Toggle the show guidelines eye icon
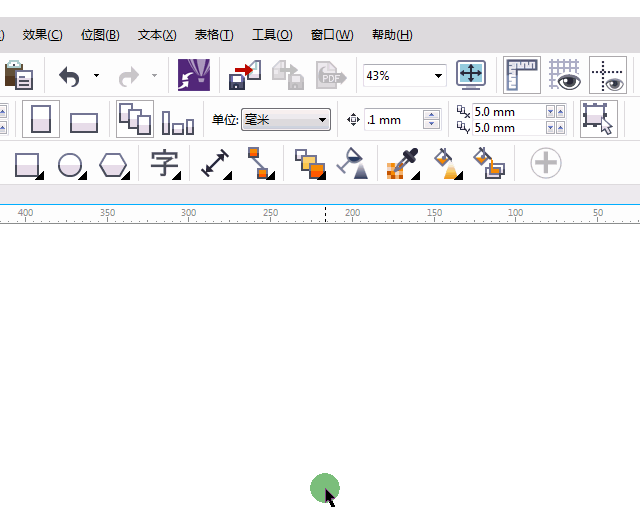Screen dimensions: 640x514 click(608, 75)
